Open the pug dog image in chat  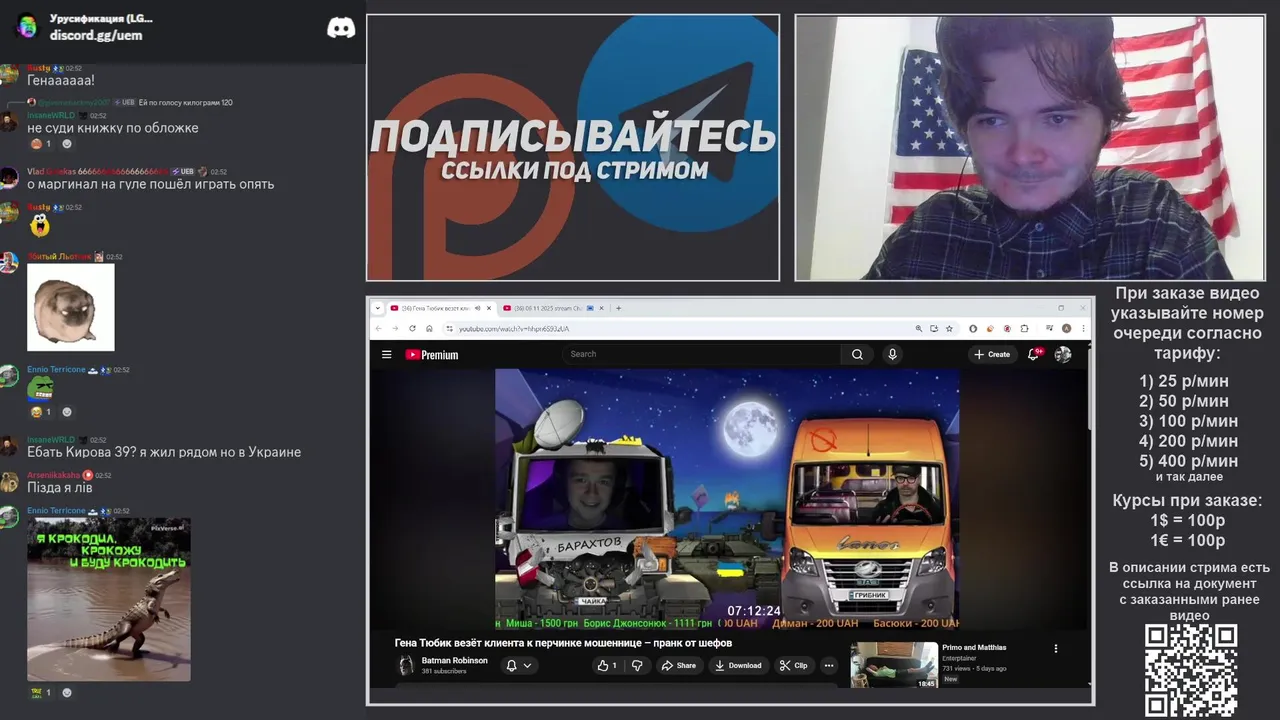coord(71,307)
